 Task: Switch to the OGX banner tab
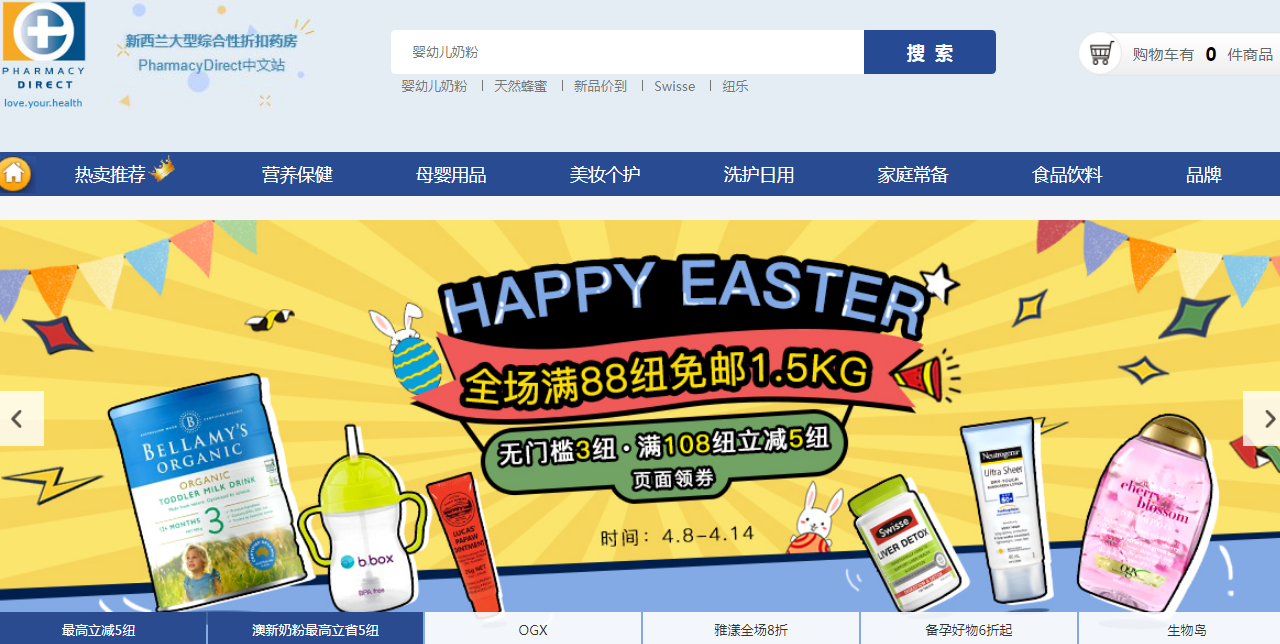tap(533, 630)
